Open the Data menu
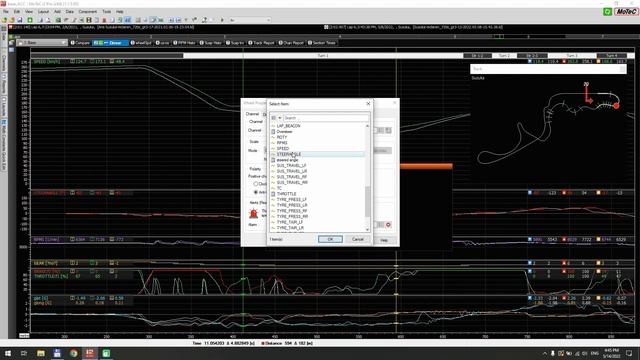This screenshot has width=640, height=360. tap(70, 11)
